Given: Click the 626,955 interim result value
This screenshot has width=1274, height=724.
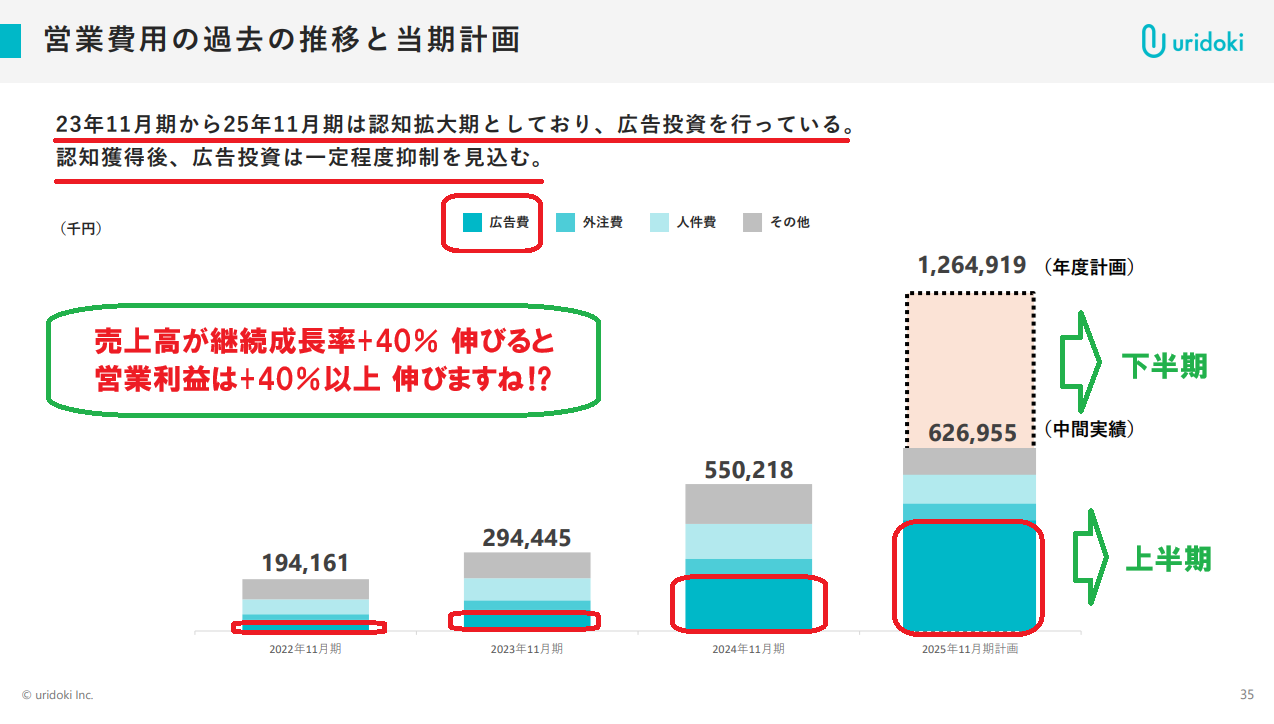Looking at the screenshot, I should coord(972,433).
